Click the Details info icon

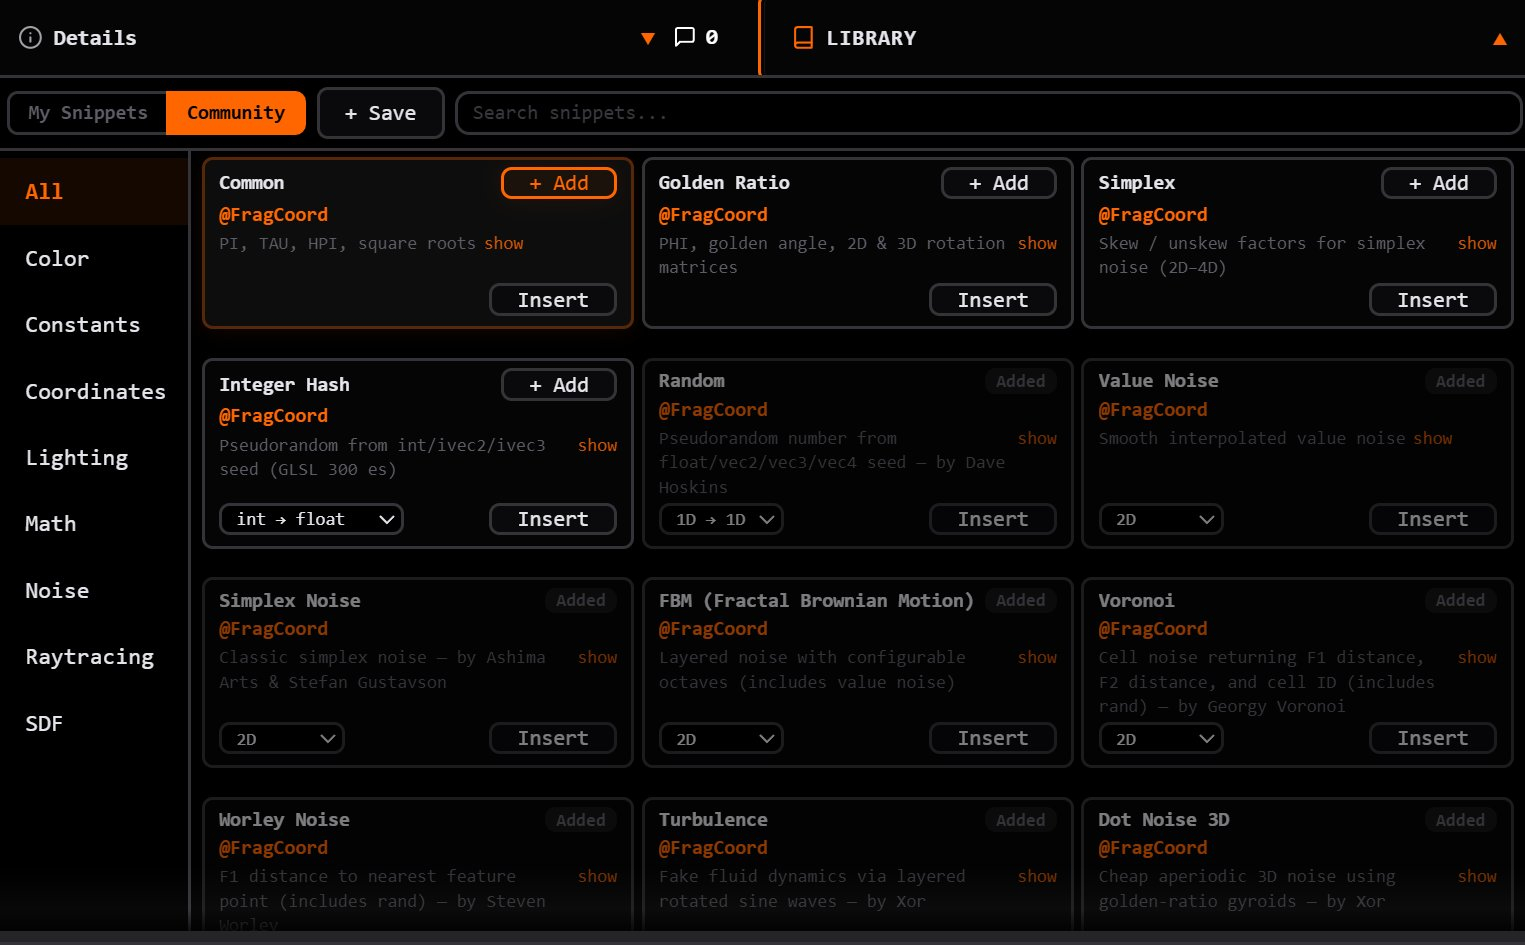click(31, 38)
